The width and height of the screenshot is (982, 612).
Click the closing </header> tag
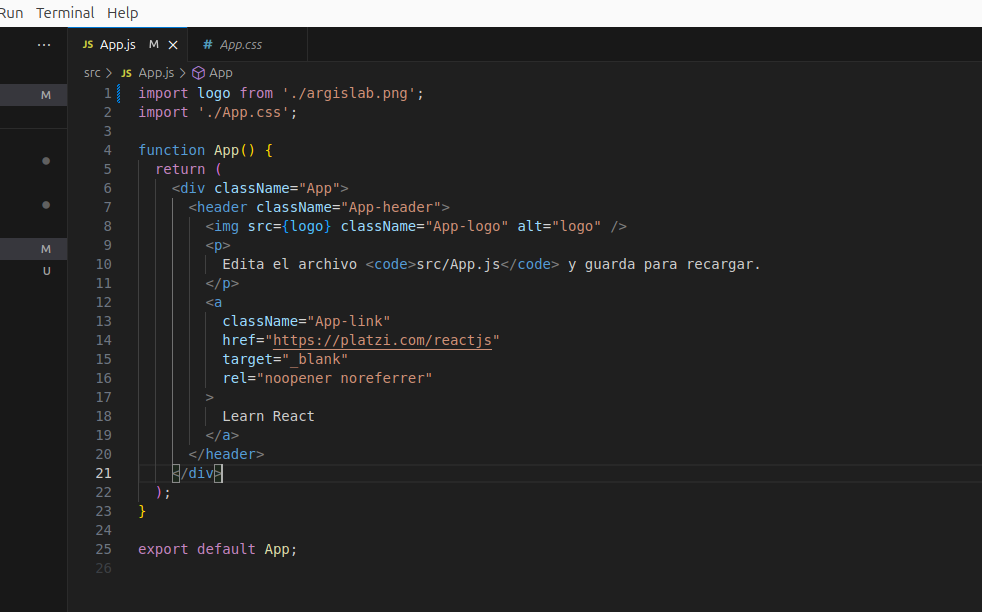point(226,454)
